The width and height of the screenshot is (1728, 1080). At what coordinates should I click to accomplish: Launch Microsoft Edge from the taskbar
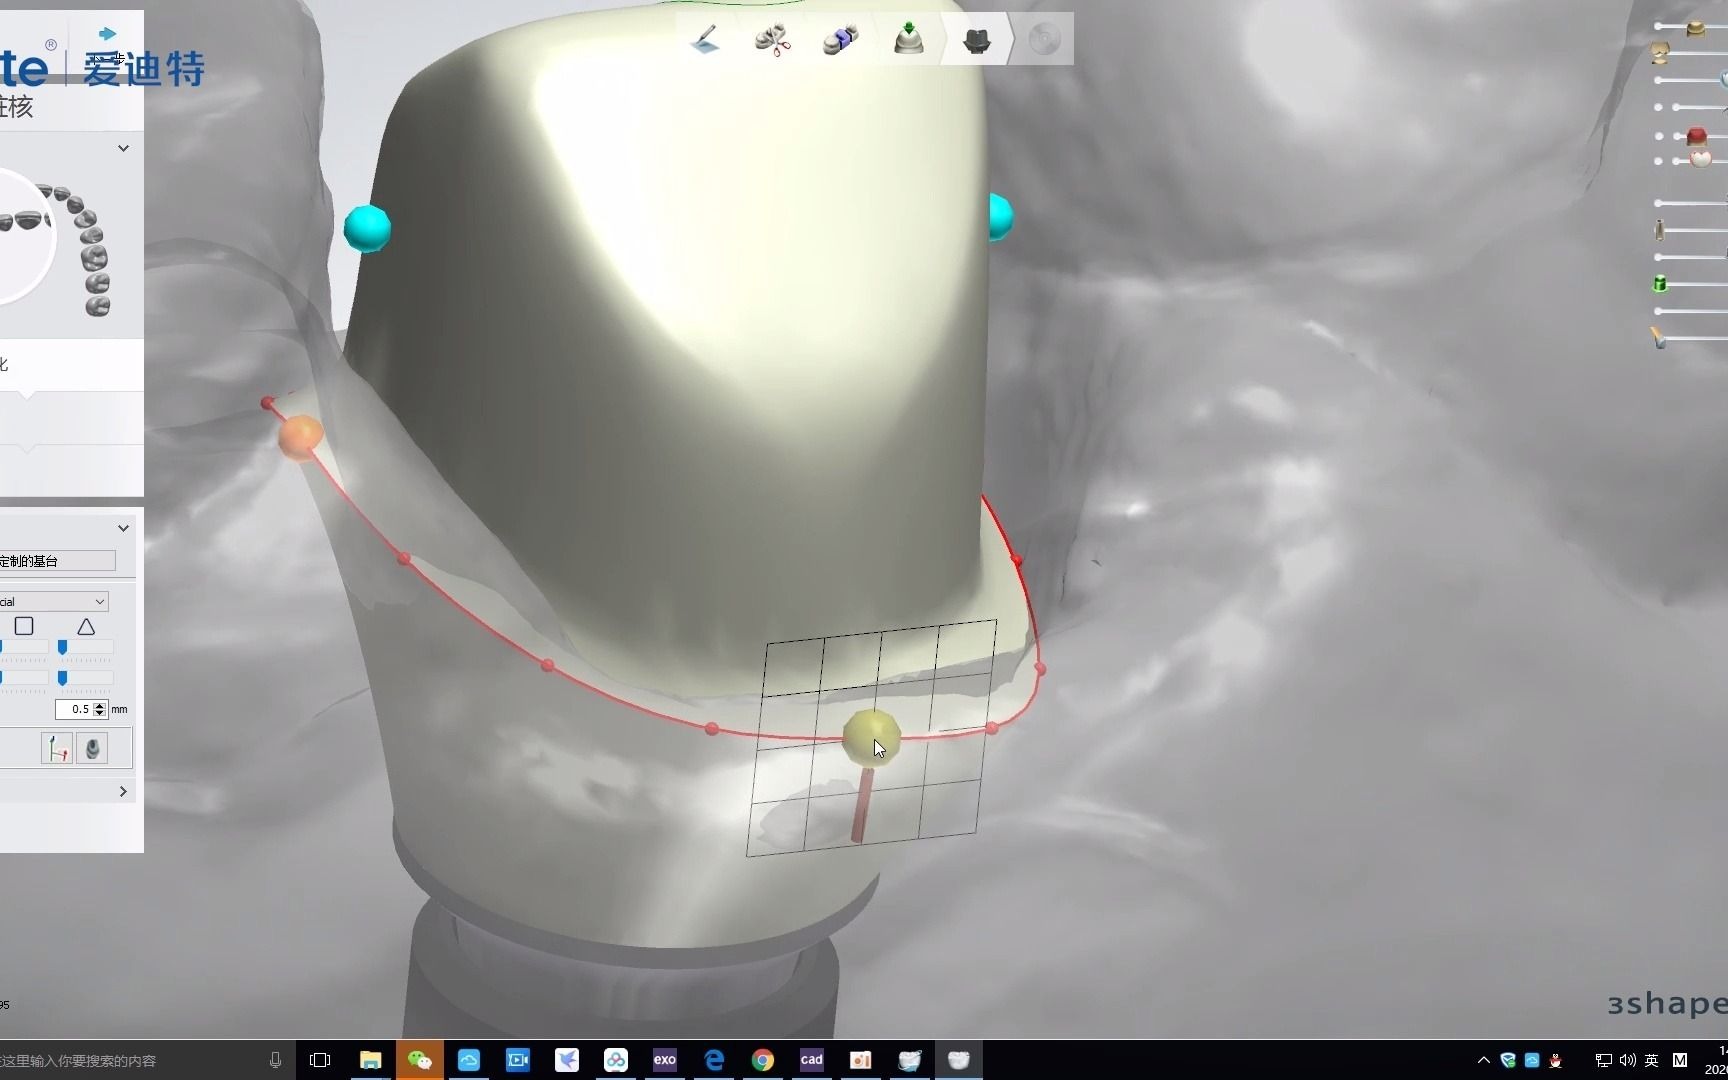[714, 1060]
